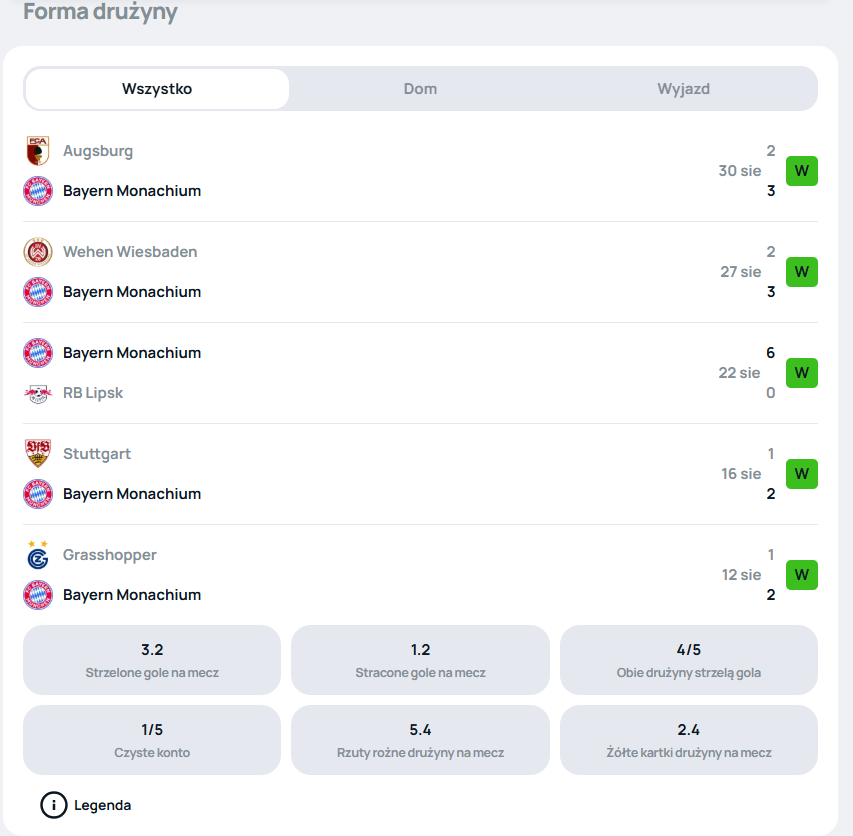Open the Wehen Wiesbaden team name link
853x836 pixels.
[130, 252]
